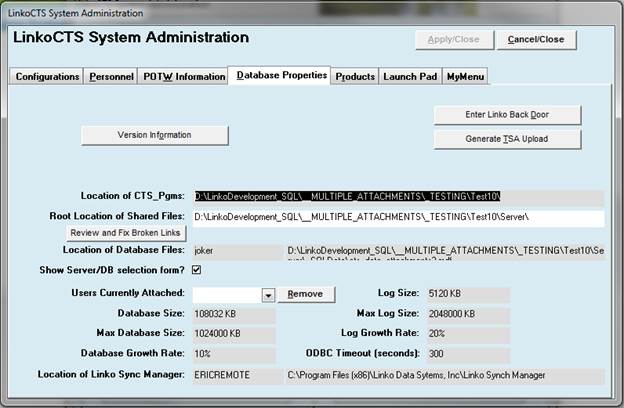Switch to the Configurations tab
This screenshot has width=624, height=408.
point(47,76)
